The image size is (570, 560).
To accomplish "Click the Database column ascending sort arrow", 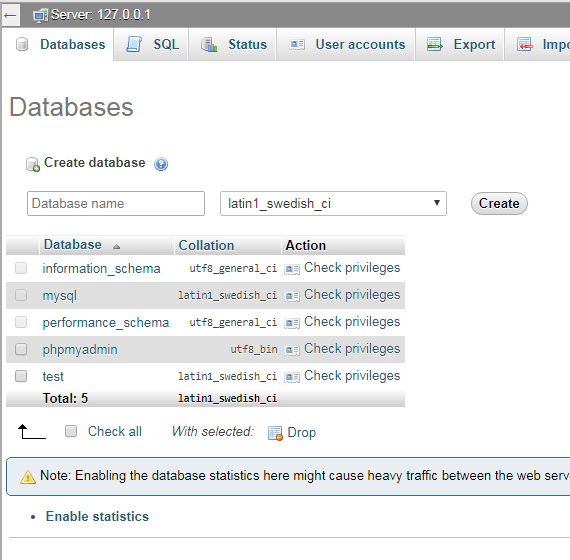I will [x=116, y=247].
